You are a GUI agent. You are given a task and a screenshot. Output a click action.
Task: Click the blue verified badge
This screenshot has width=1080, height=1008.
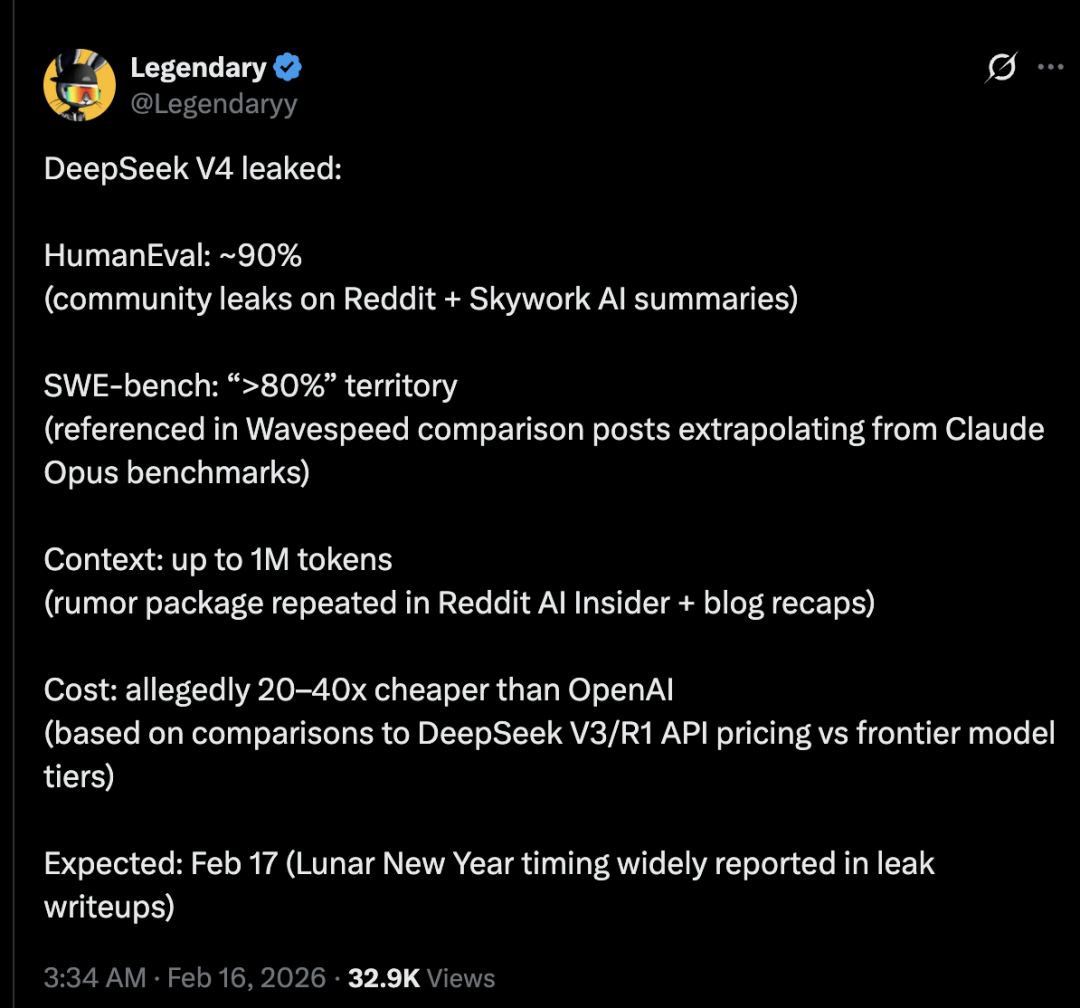click(x=288, y=68)
